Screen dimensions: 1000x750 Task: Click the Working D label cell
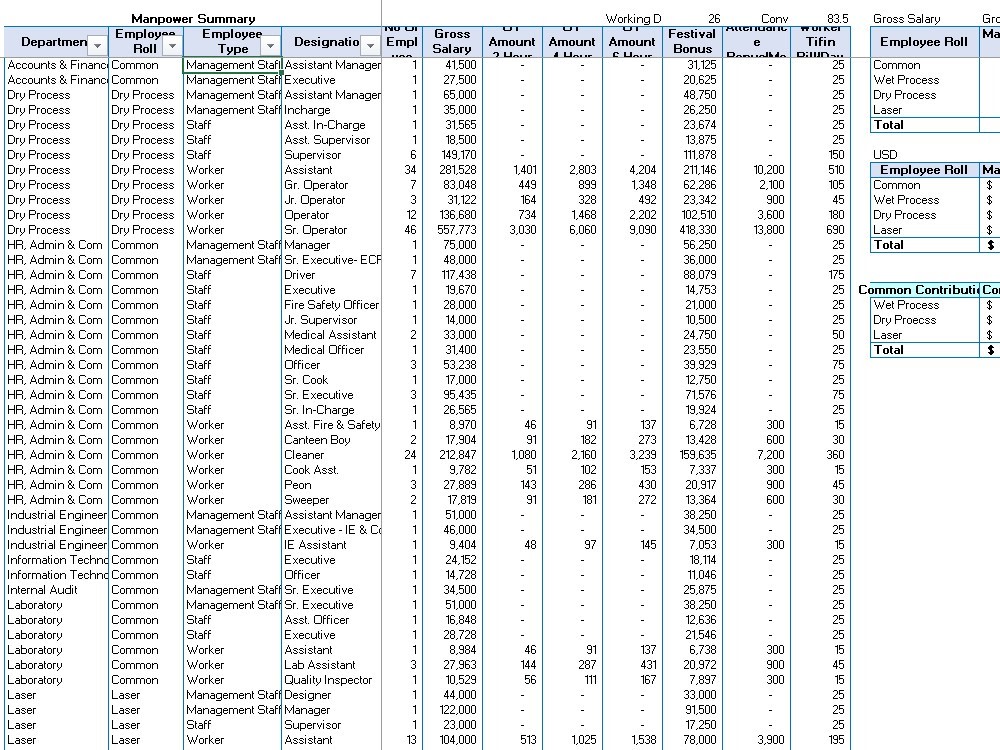(633, 18)
